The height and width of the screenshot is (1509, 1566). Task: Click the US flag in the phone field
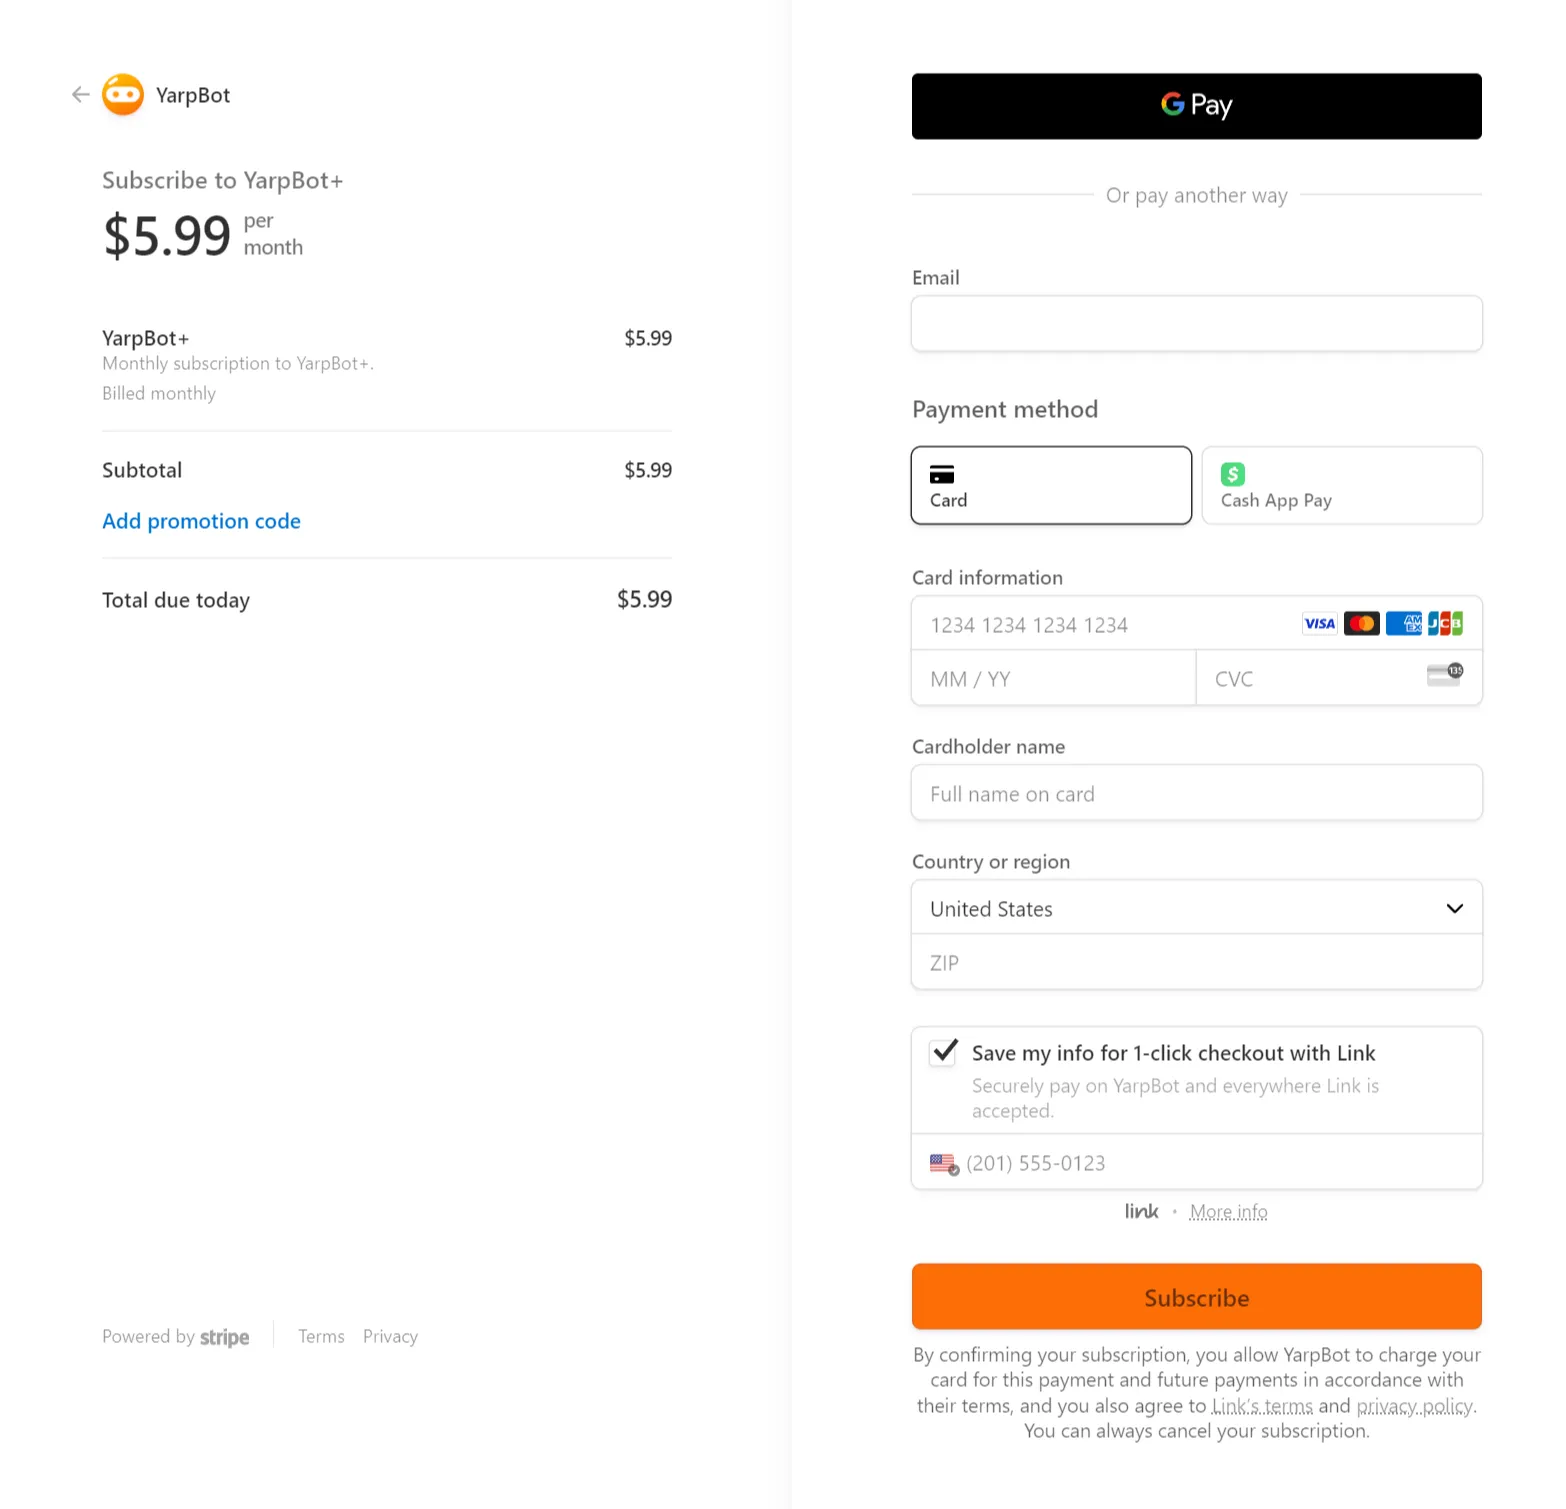click(943, 1162)
